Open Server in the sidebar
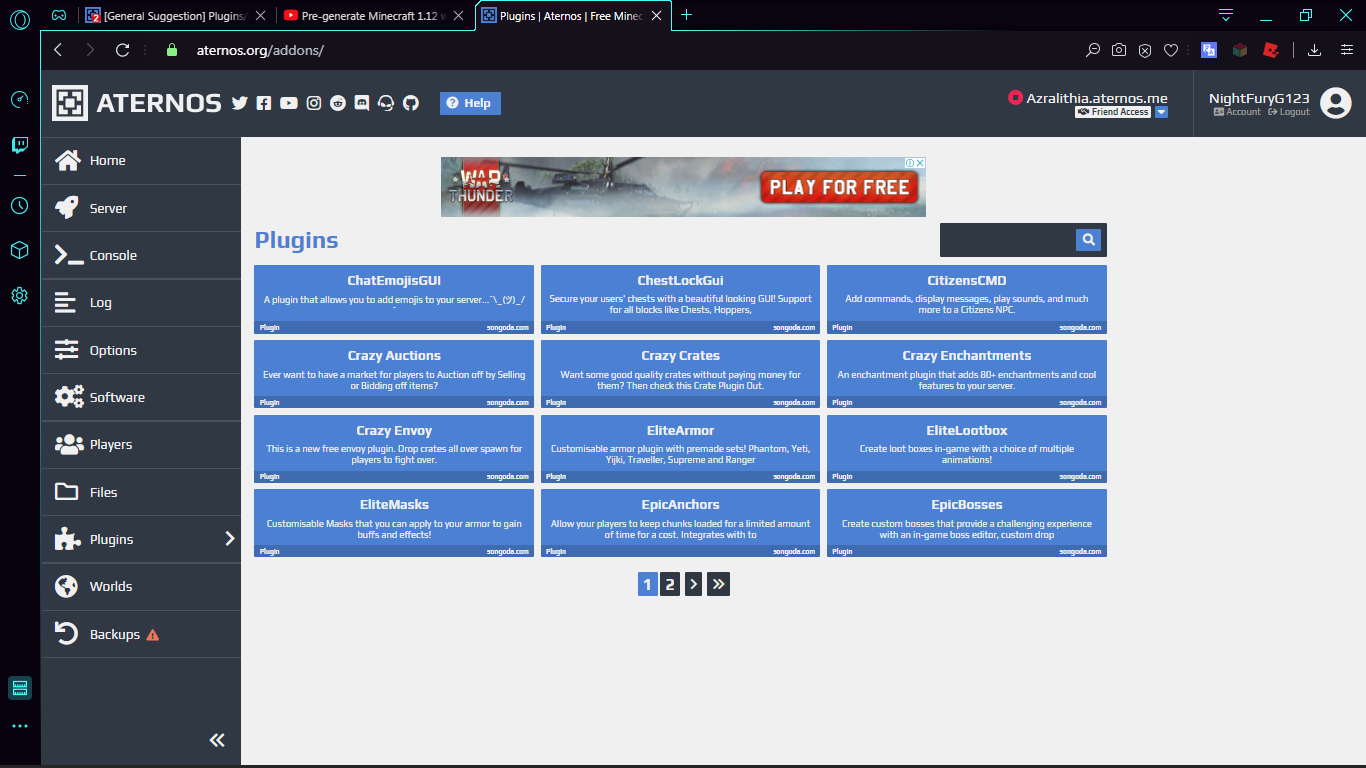Image resolution: width=1366 pixels, height=768 pixels. [x=141, y=208]
